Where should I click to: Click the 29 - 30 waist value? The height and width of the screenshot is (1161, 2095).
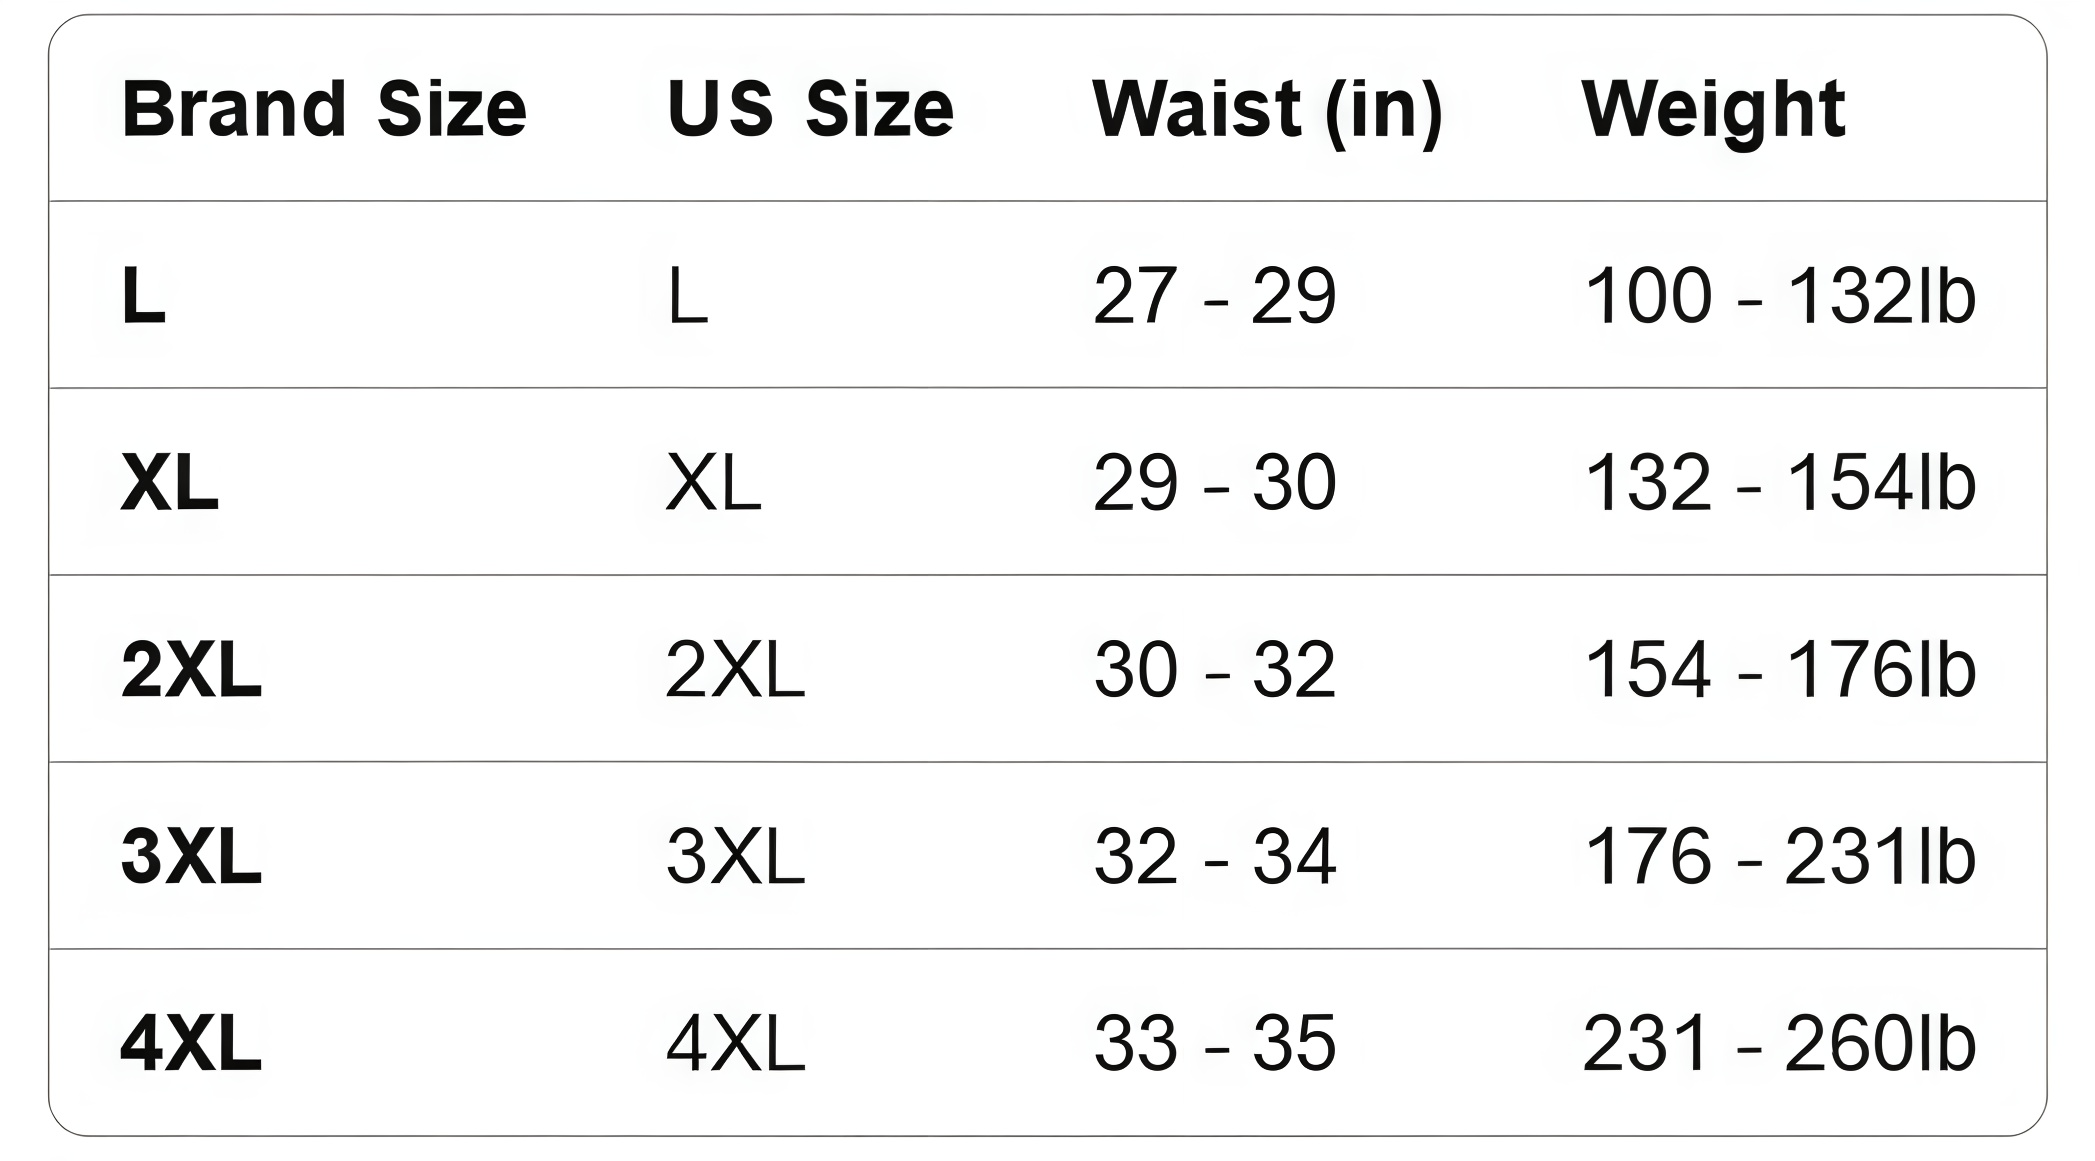(1214, 483)
